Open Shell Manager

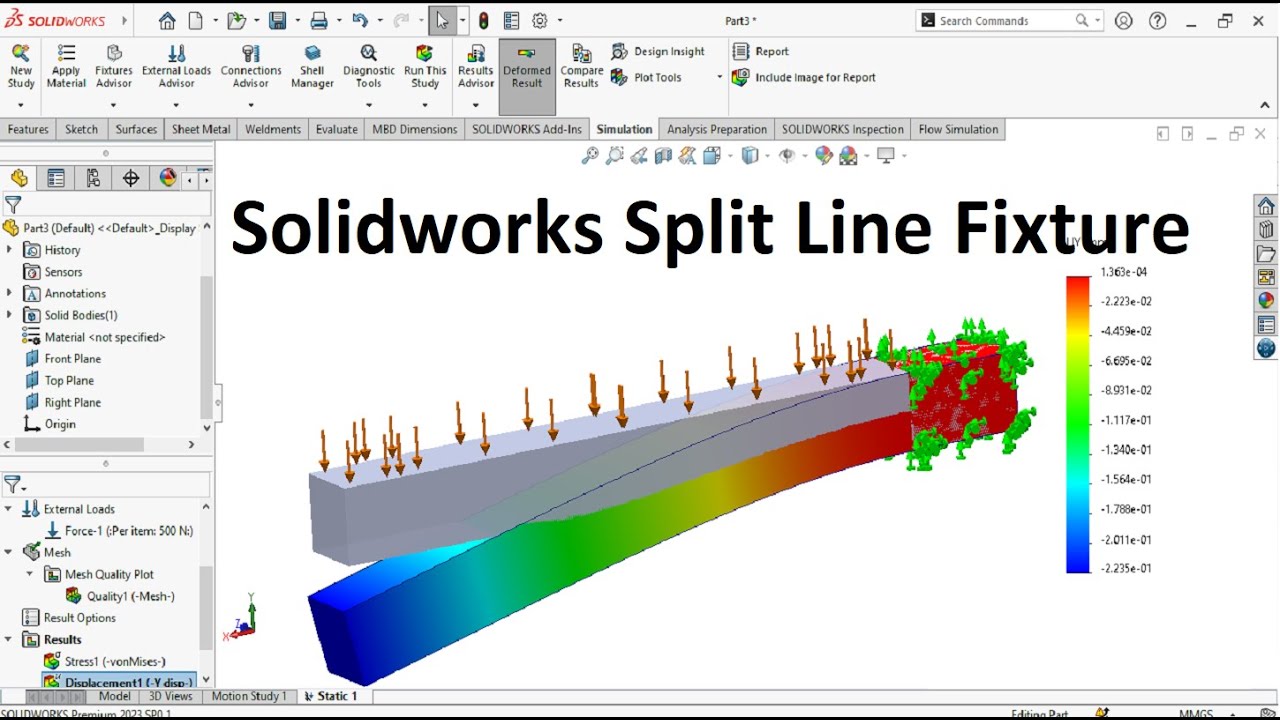[x=312, y=66]
